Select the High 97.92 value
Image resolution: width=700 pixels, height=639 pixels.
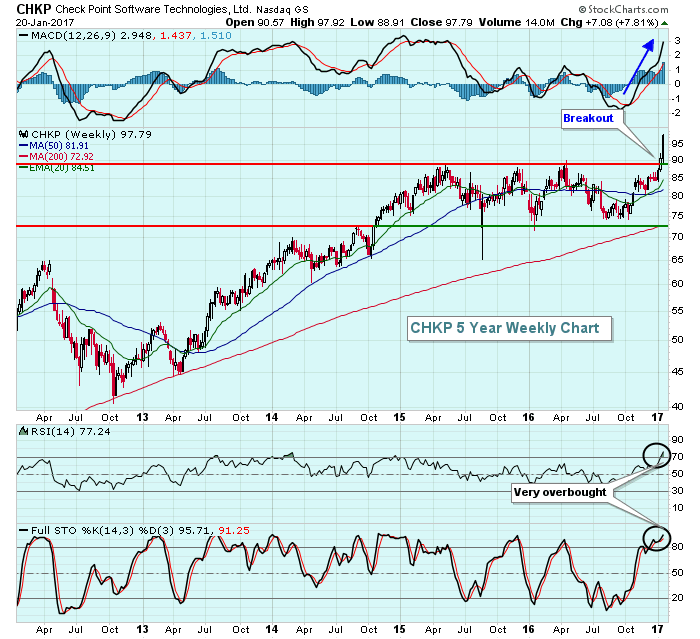(317, 22)
